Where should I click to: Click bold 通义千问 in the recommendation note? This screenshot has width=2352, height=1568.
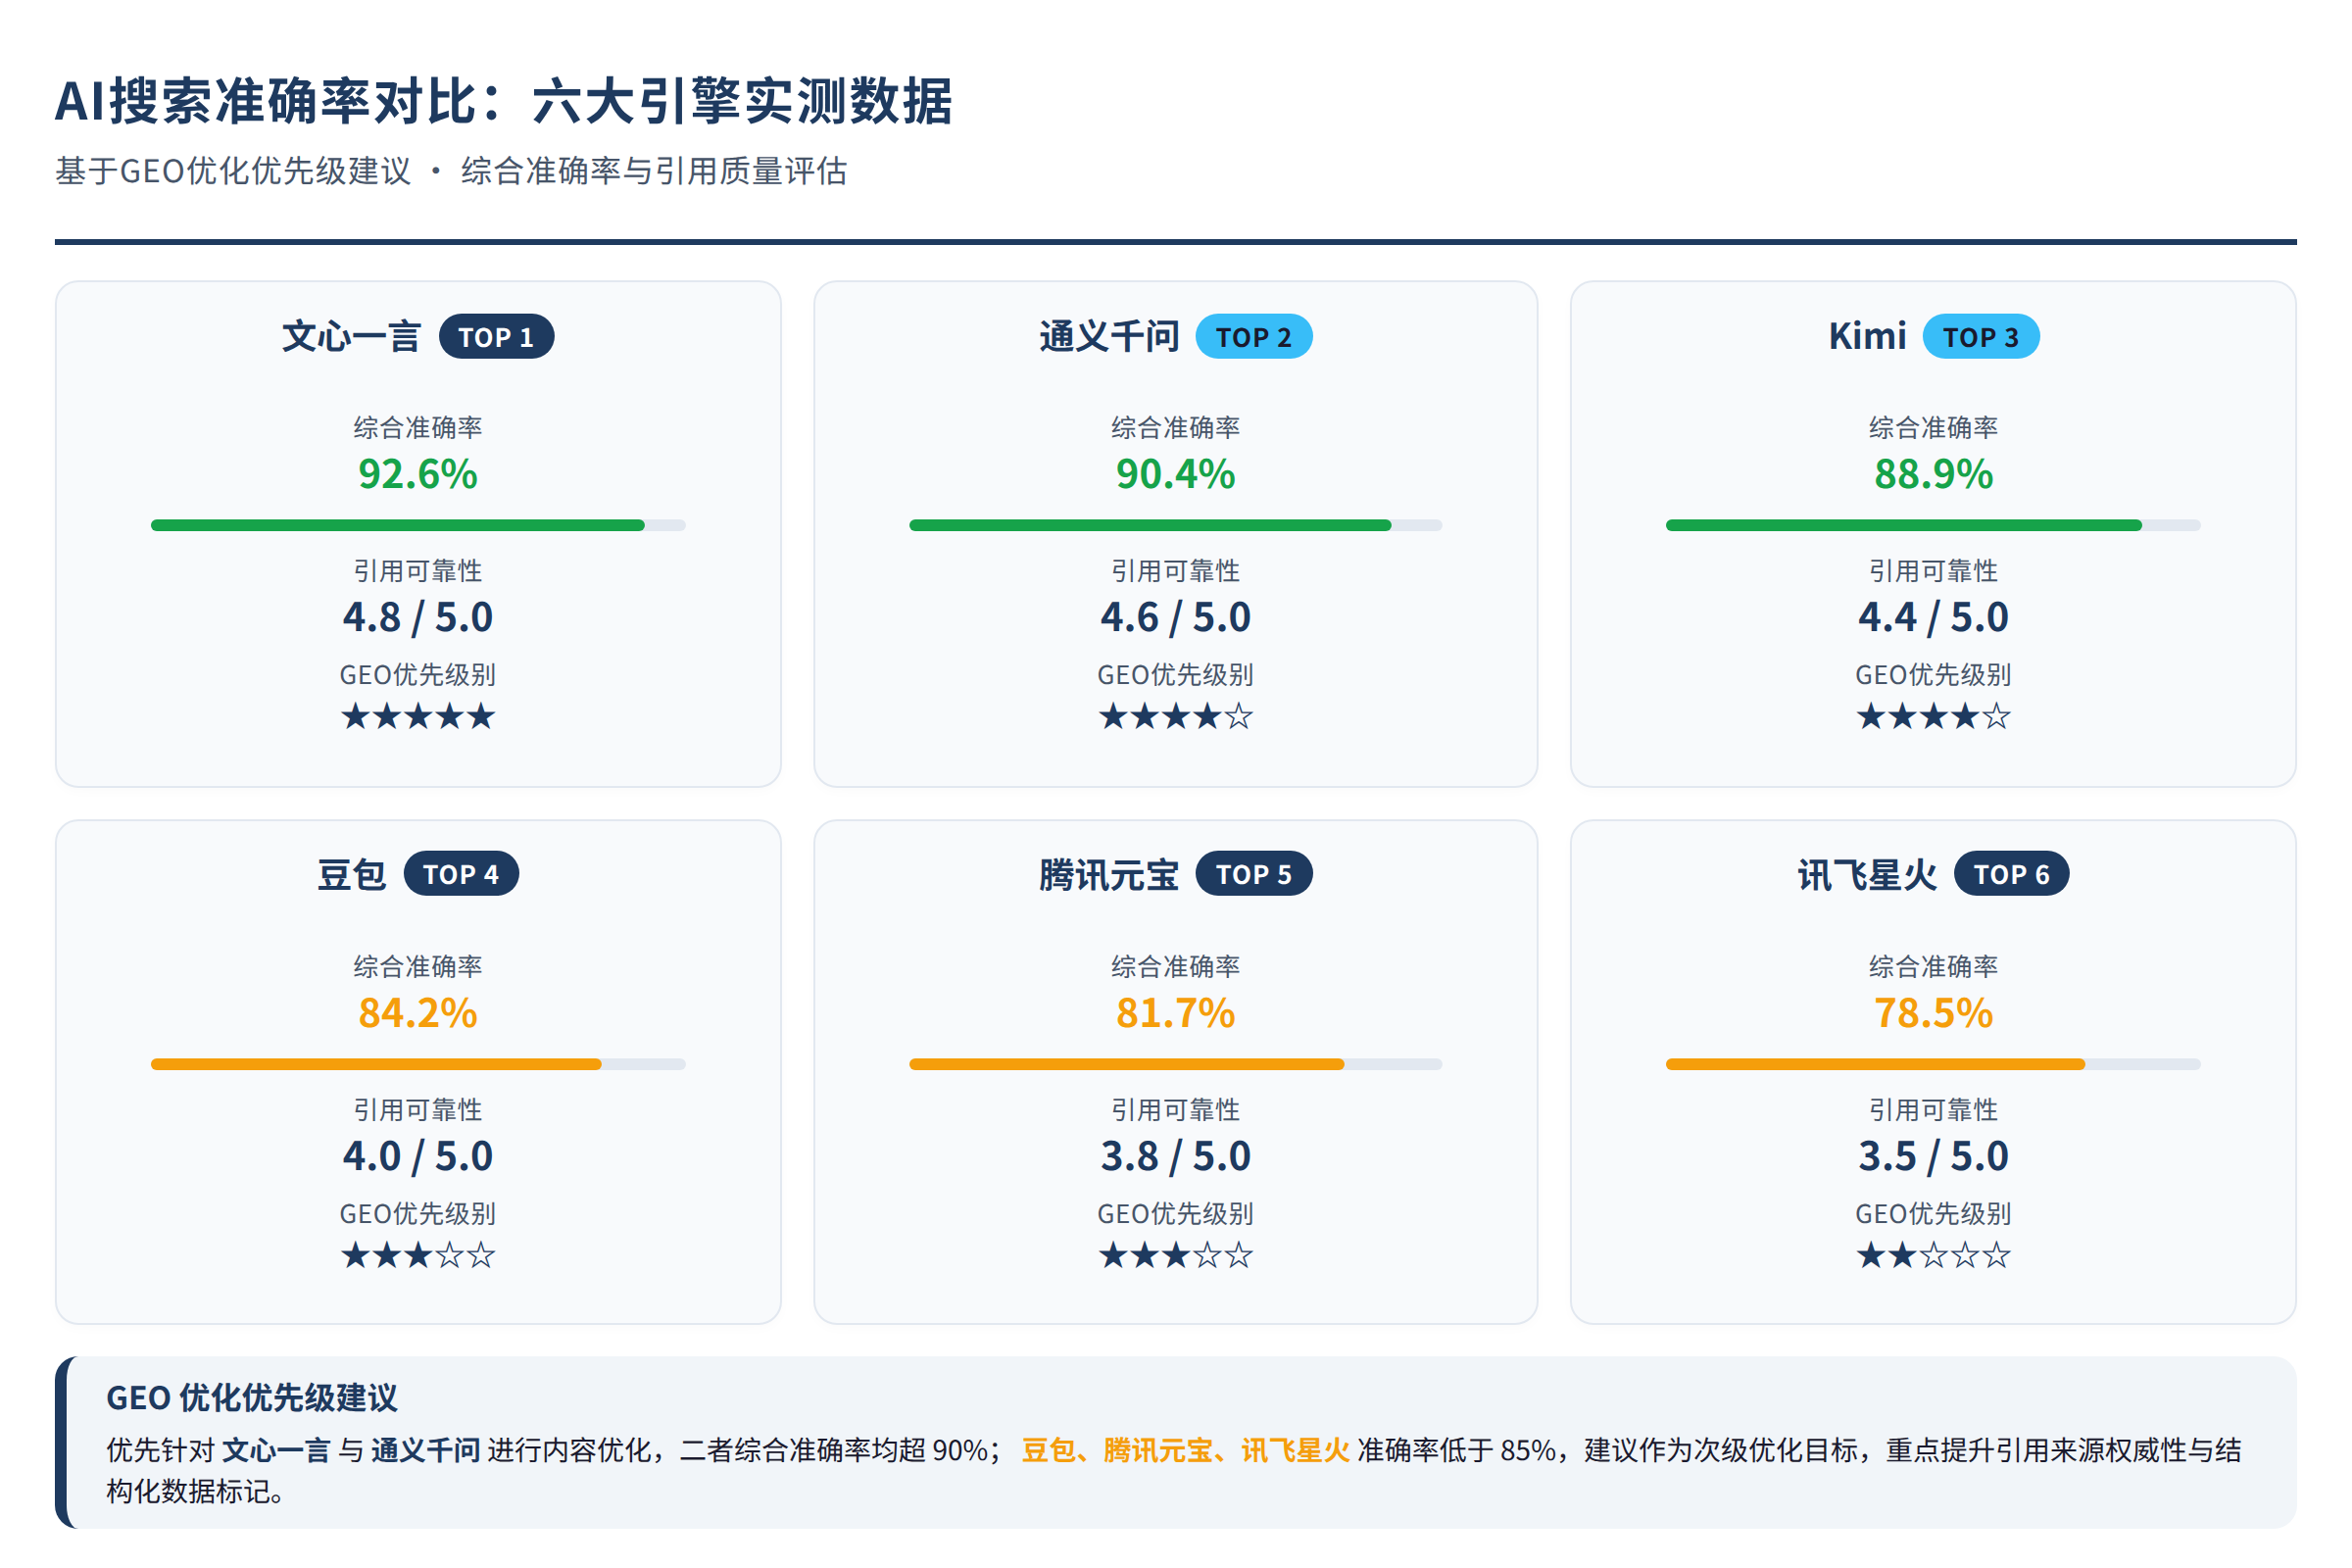click(425, 1450)
